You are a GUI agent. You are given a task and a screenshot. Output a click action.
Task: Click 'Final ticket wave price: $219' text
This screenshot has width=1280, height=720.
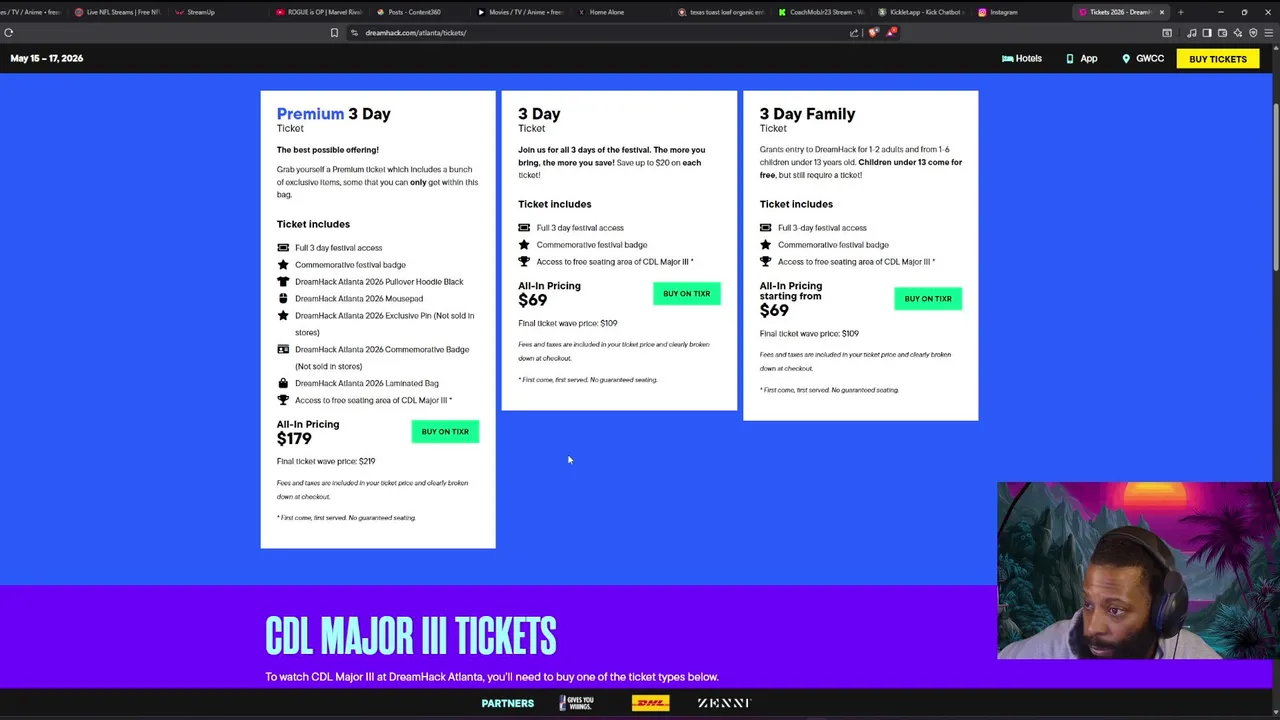coord(326,461)
